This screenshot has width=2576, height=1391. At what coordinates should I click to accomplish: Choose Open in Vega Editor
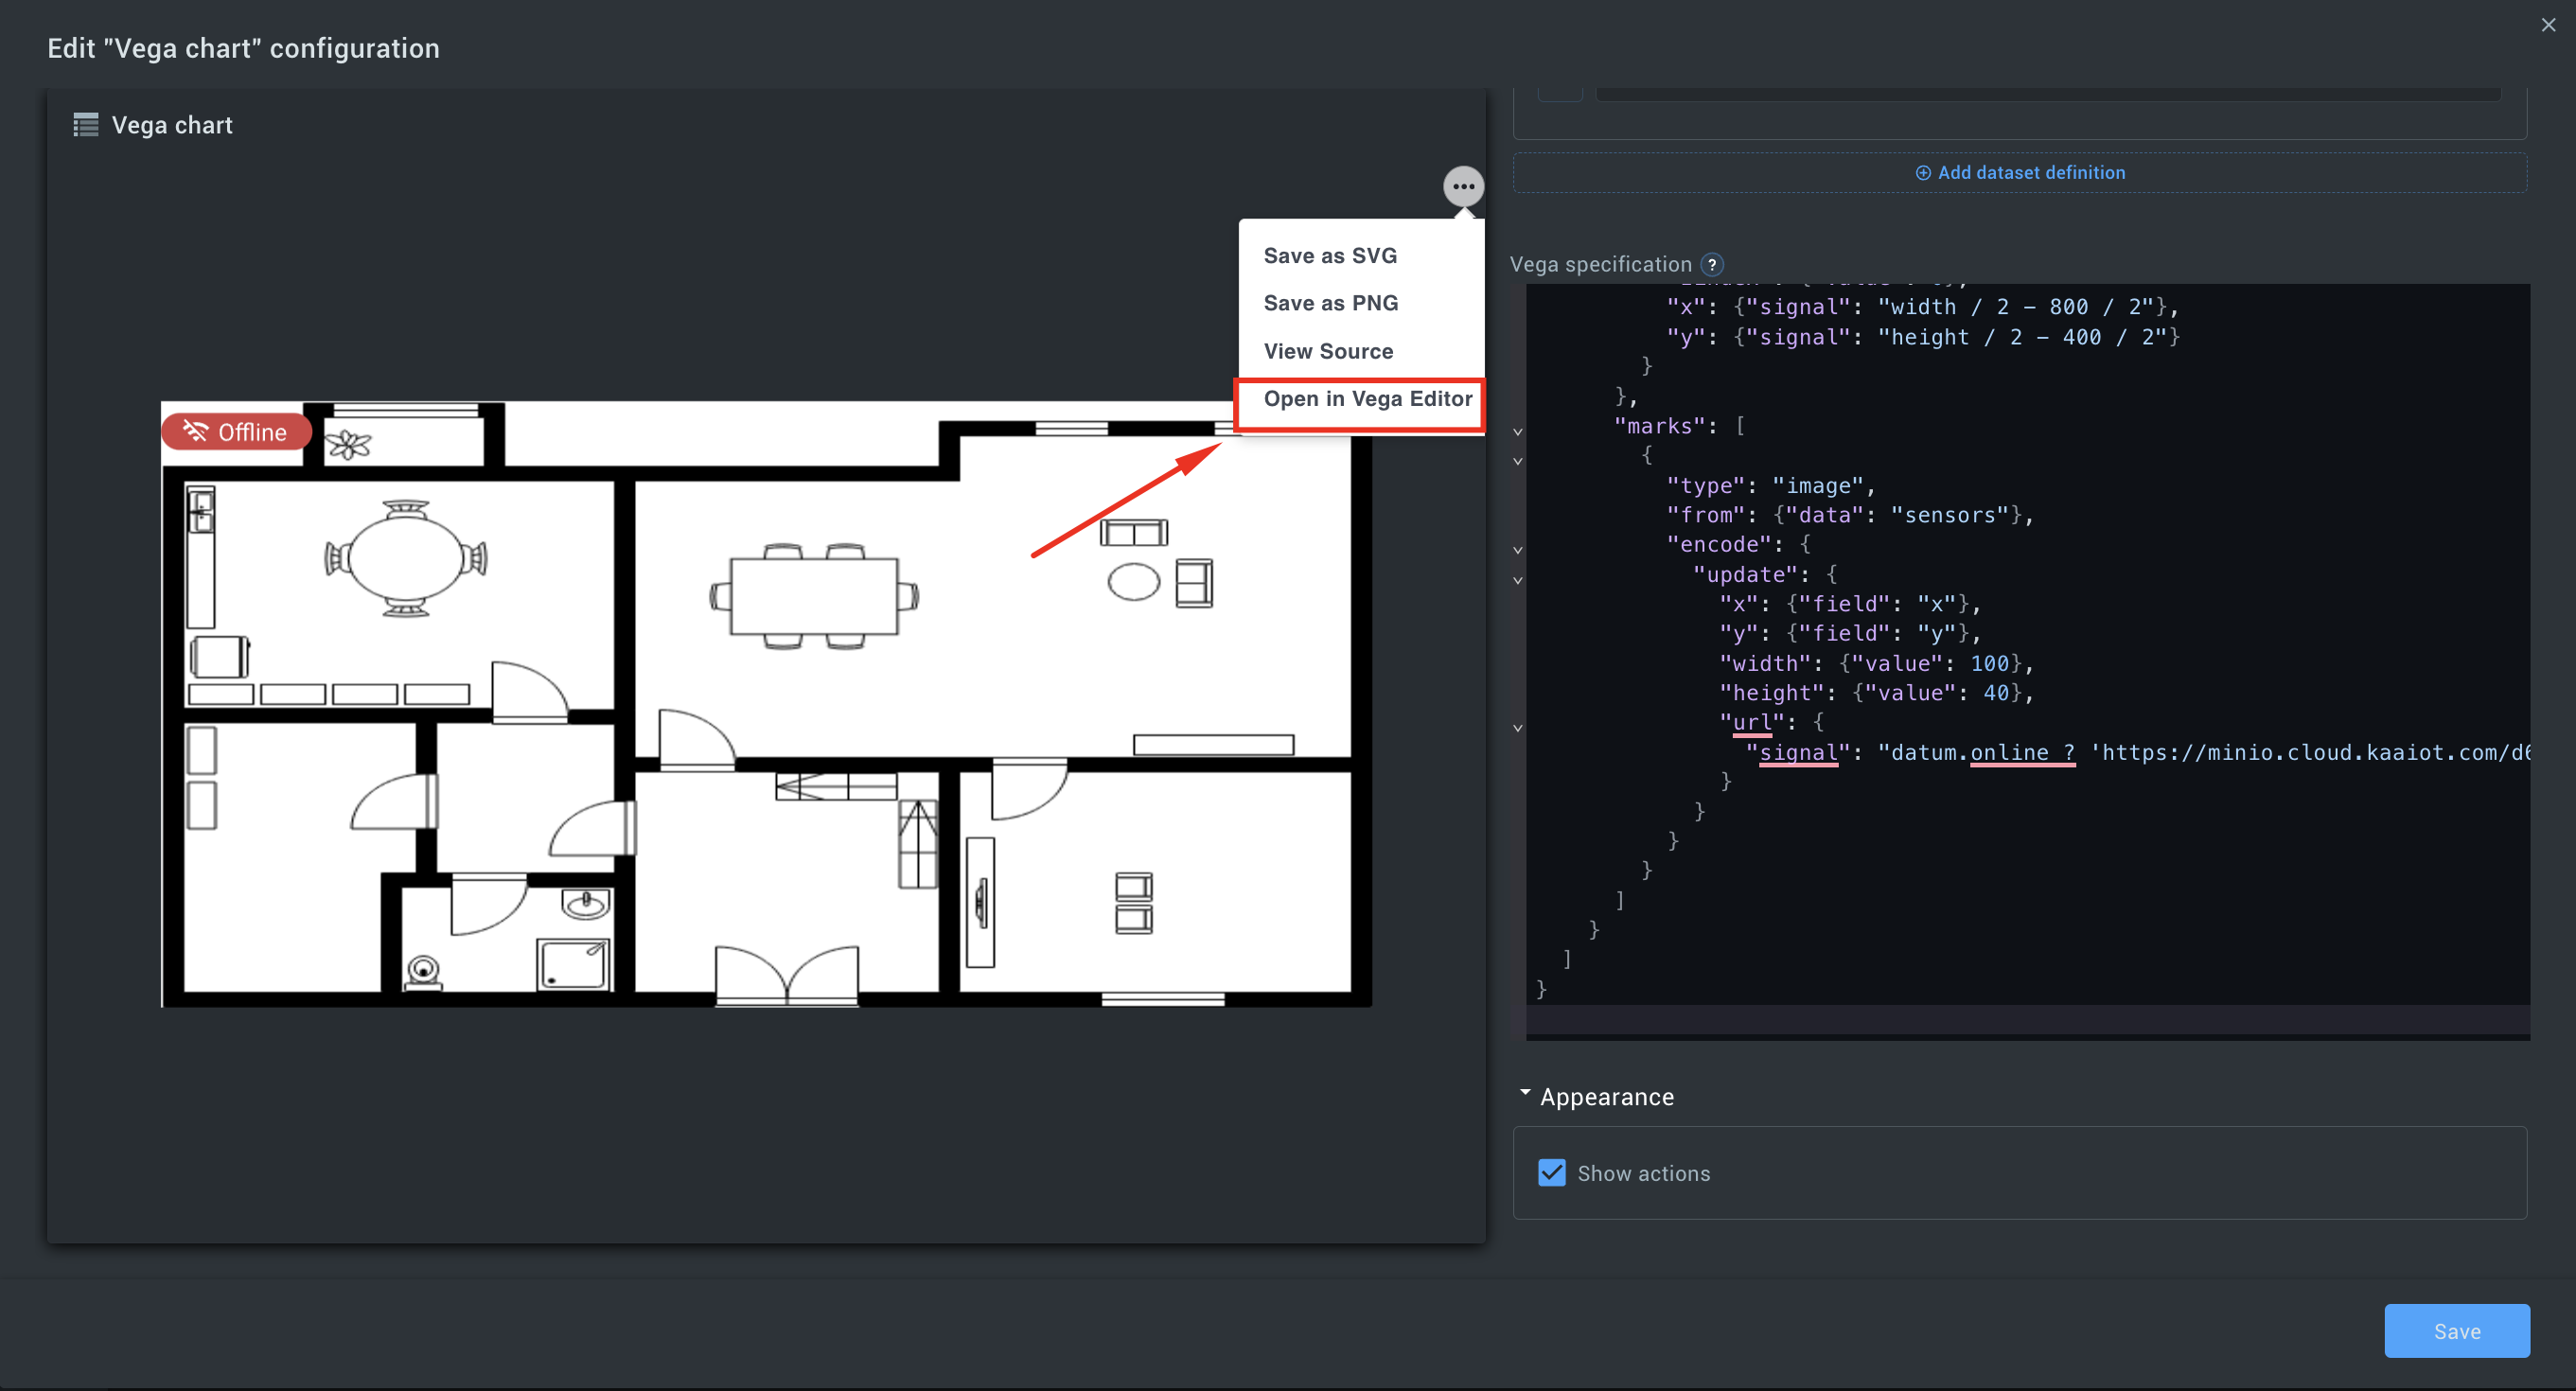point(1367,399)
